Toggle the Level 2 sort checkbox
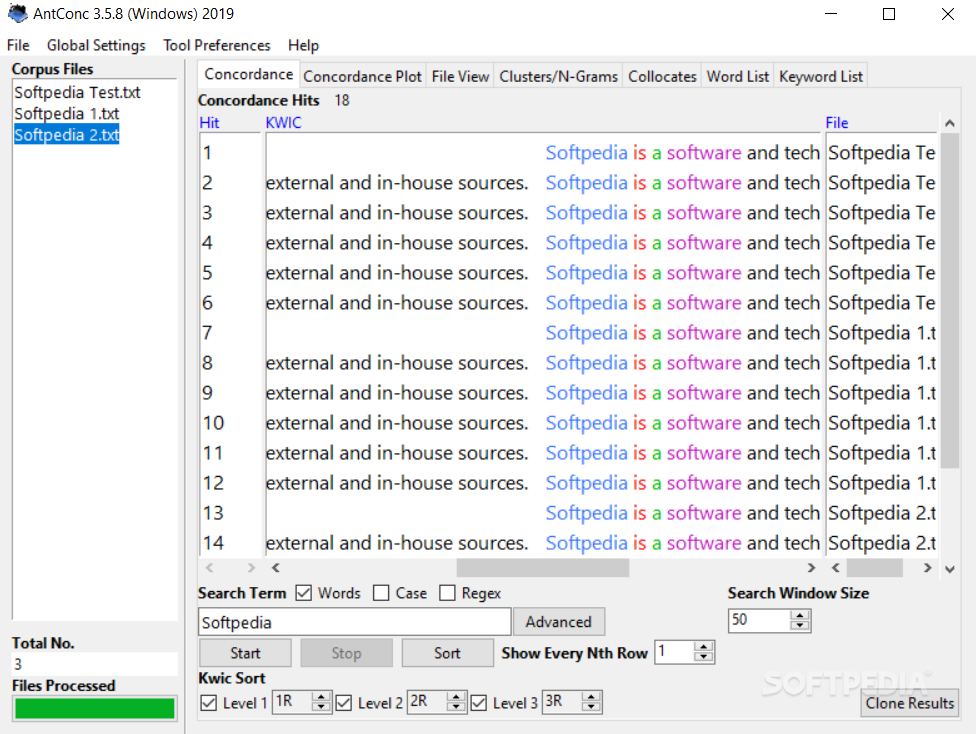 [x=344, y=703]
